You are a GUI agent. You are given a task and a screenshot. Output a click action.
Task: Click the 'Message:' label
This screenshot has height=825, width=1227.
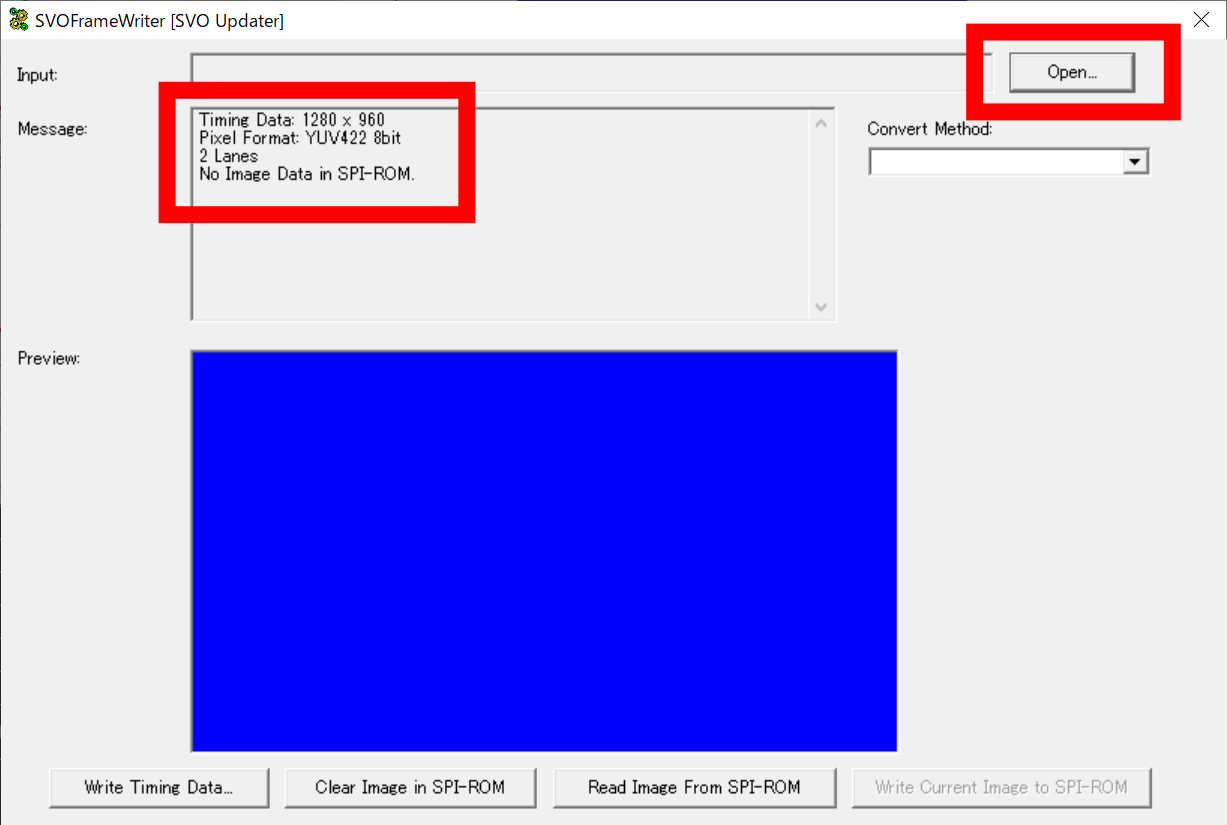[52, 129]
